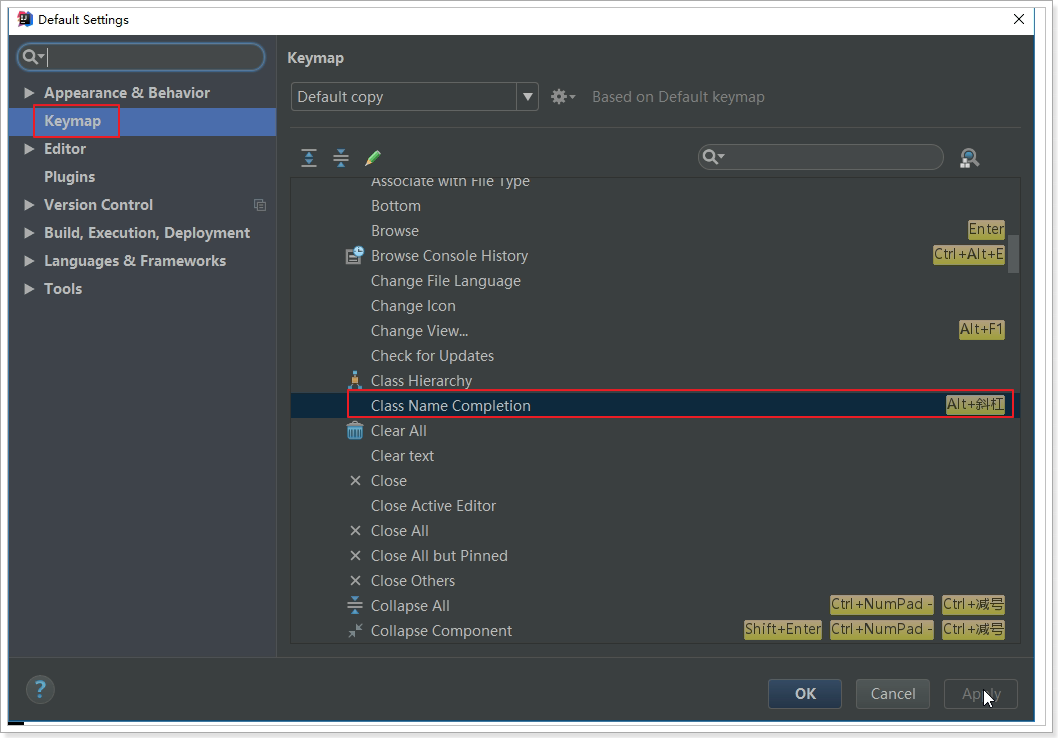Click the help question mark icon
Screen dimensions: 1058x738
pyautogui.click(x=40, y=689)
